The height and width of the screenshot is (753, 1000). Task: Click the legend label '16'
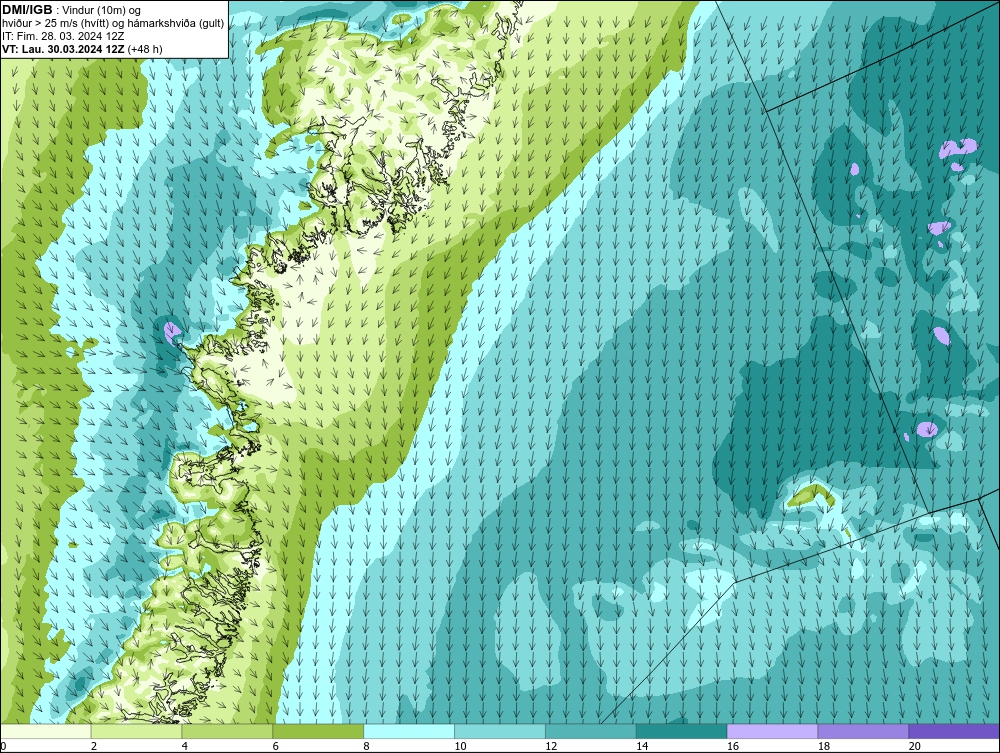733,746
